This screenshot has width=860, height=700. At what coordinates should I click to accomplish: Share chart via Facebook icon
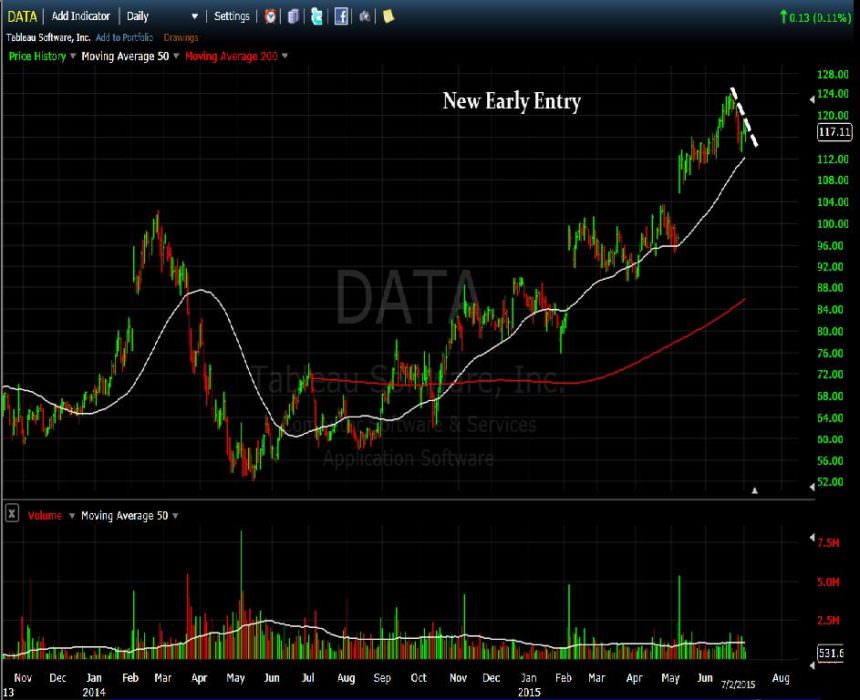point(341,16)
